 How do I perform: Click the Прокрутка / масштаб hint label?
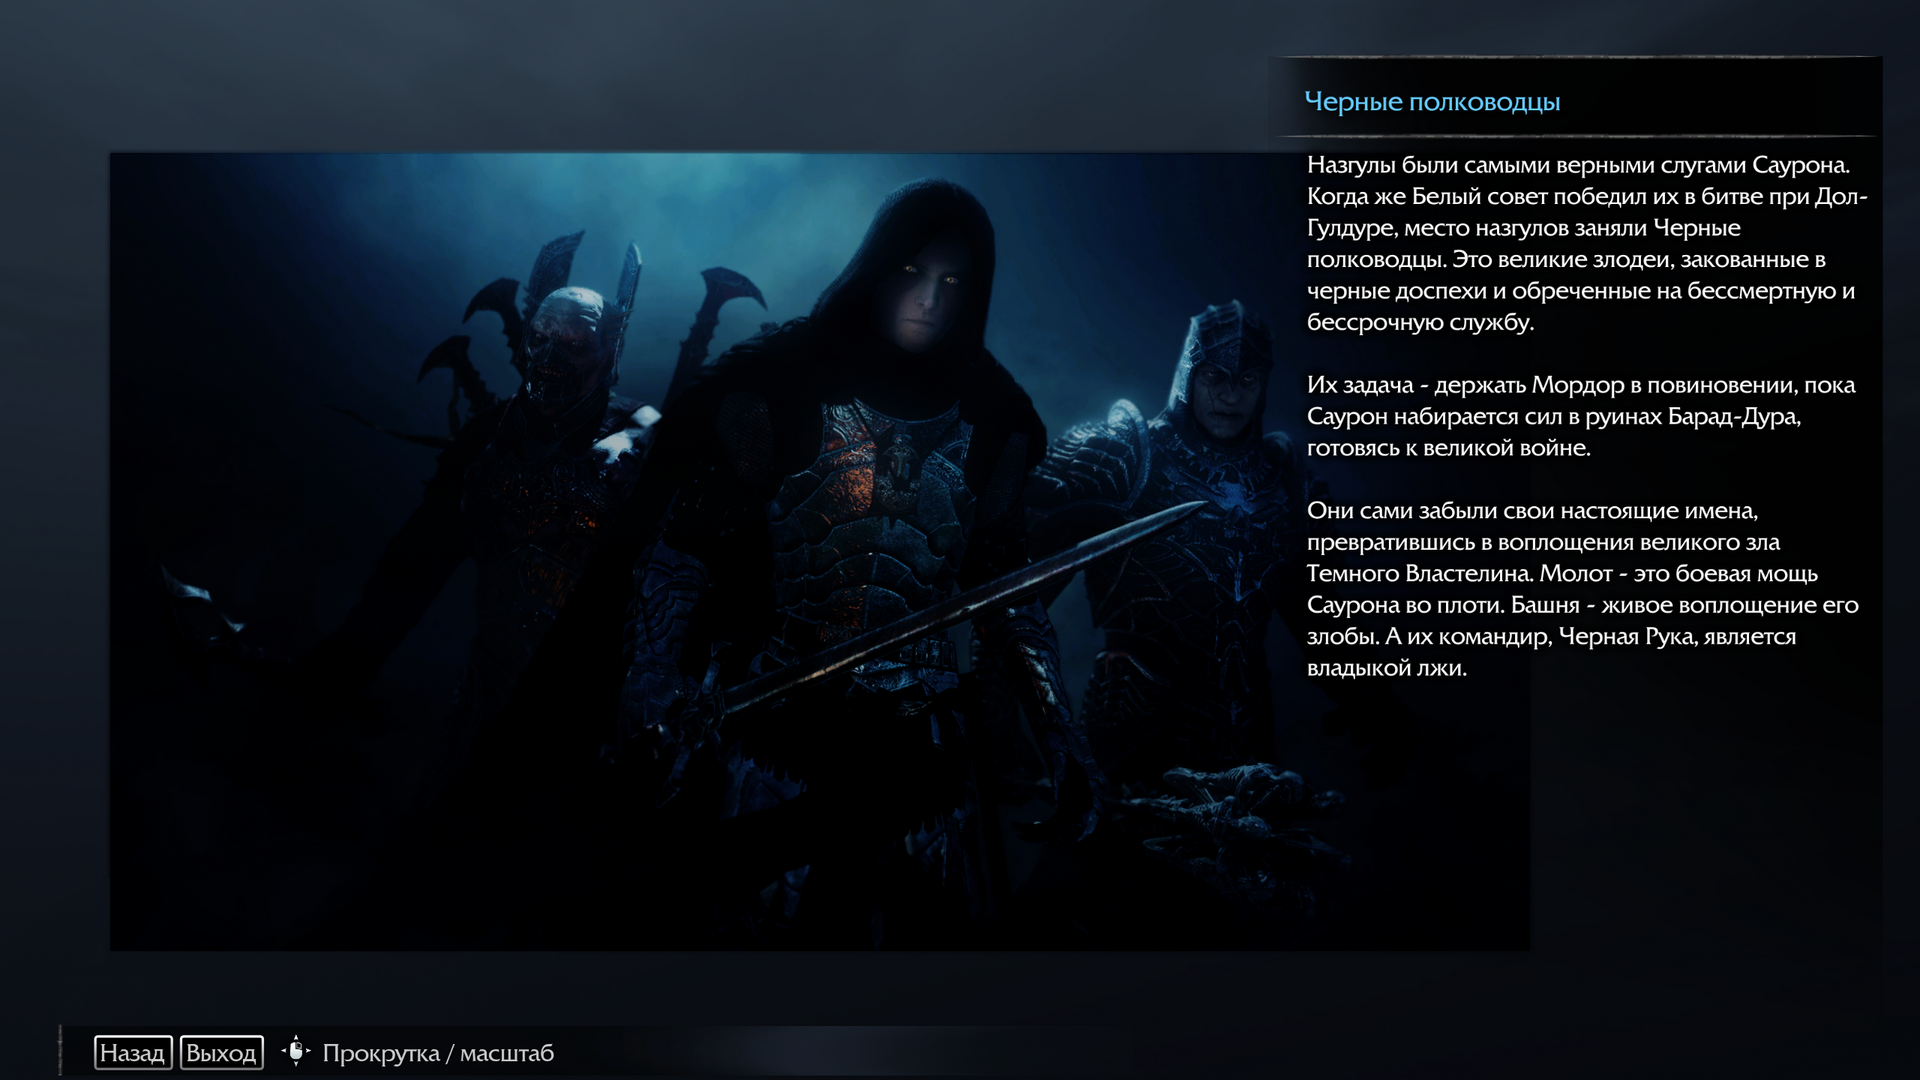438,1053
